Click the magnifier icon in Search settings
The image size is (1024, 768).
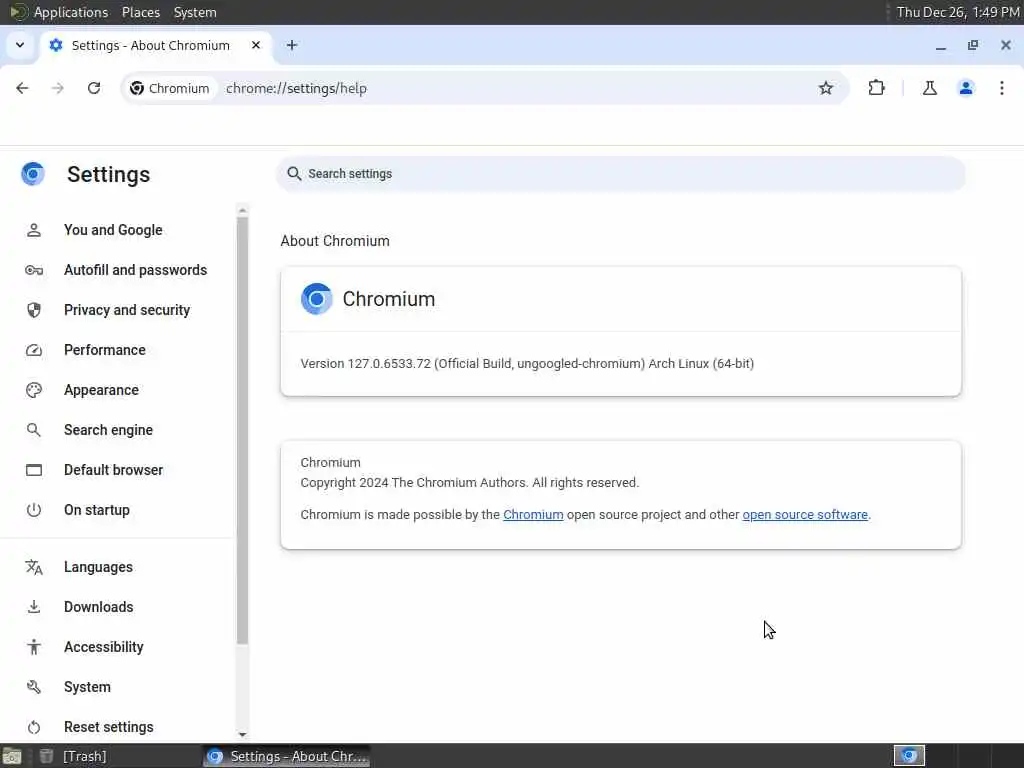(x=294, y=174)
